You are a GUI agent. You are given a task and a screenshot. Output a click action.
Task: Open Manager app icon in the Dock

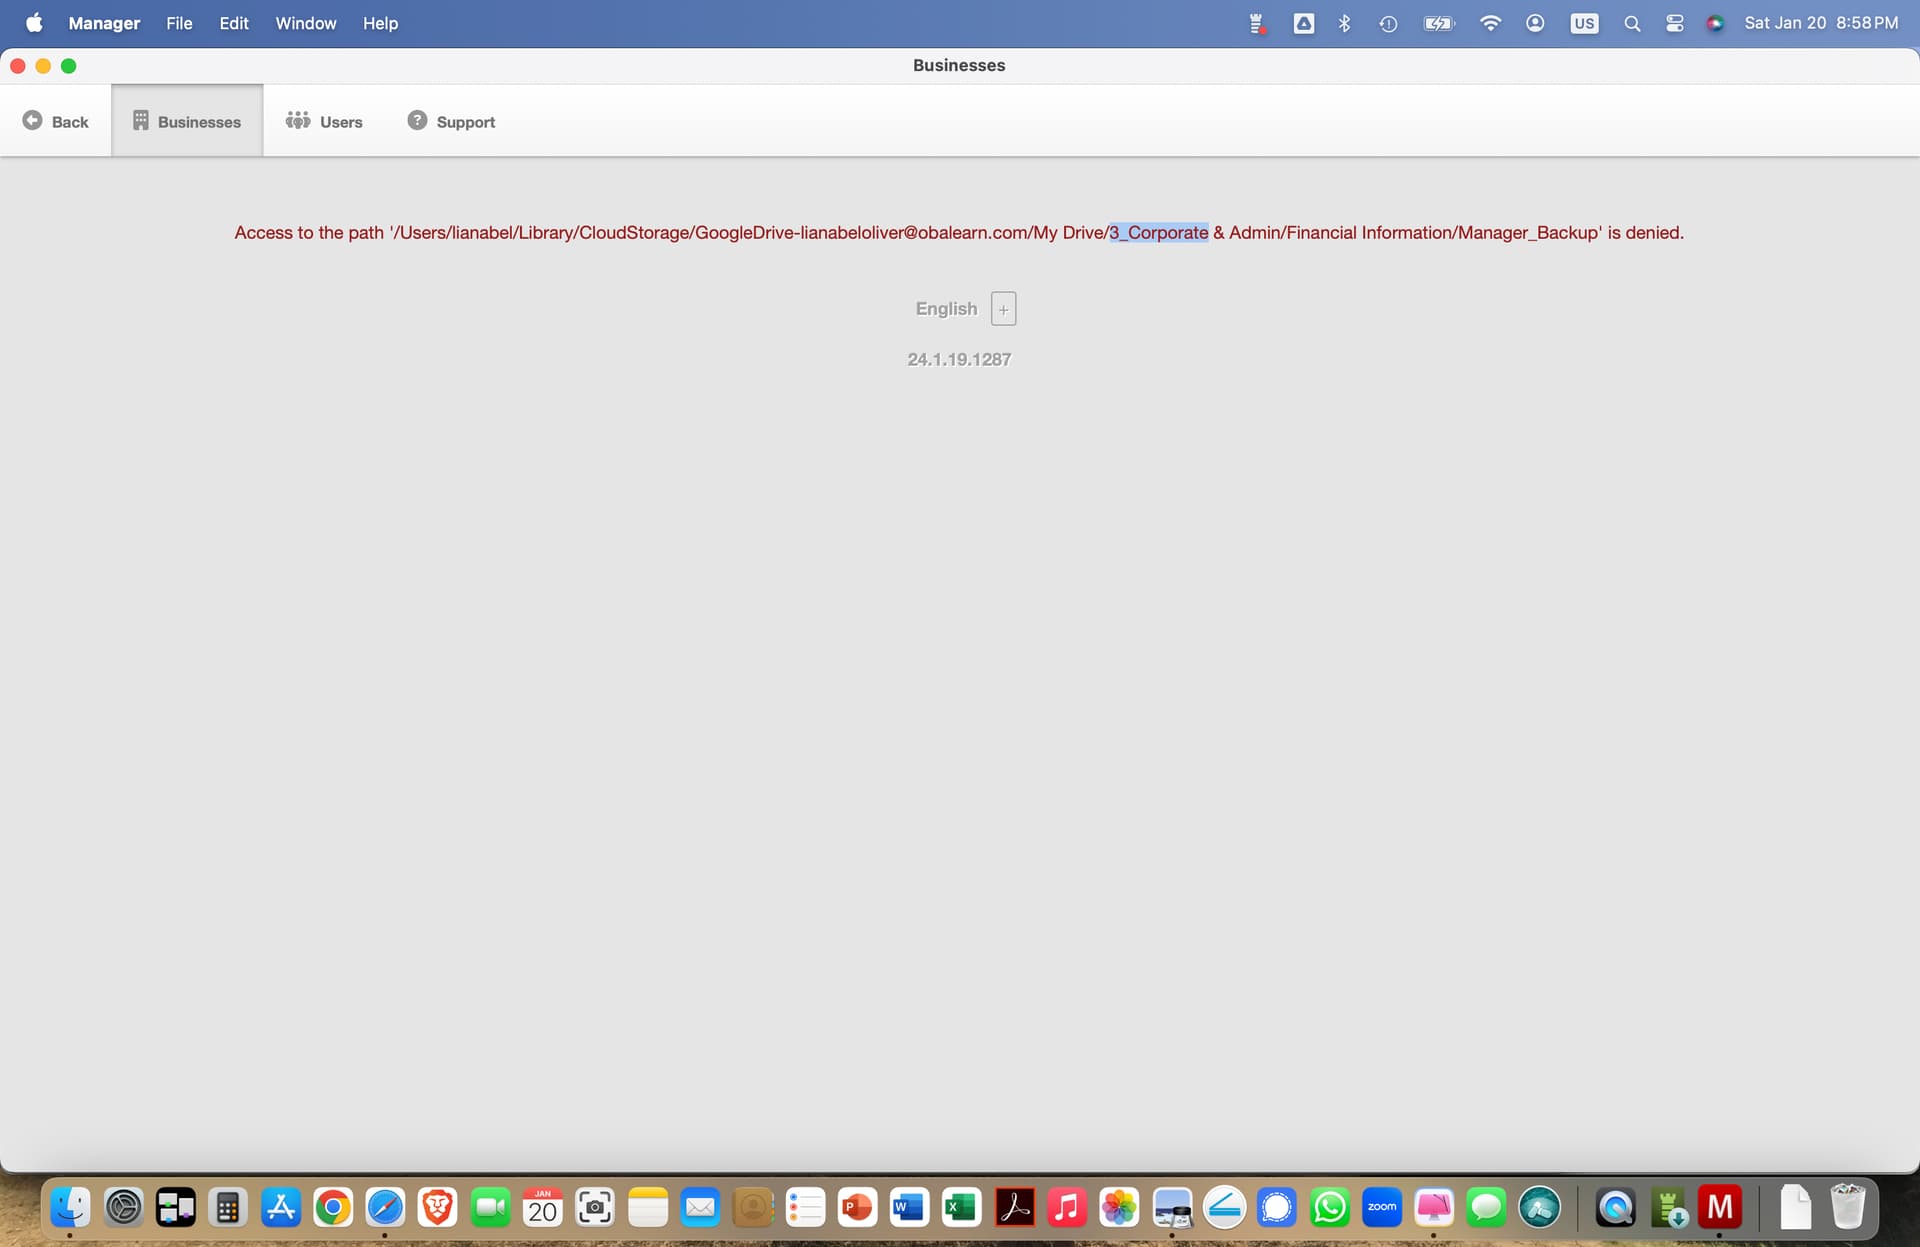[x=1720, y=1207]
